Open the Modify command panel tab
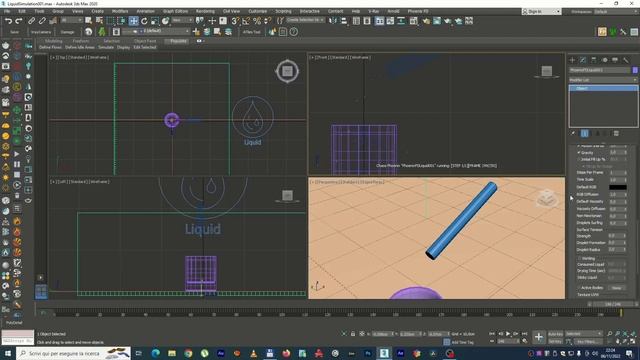 [x=583, y=60]
